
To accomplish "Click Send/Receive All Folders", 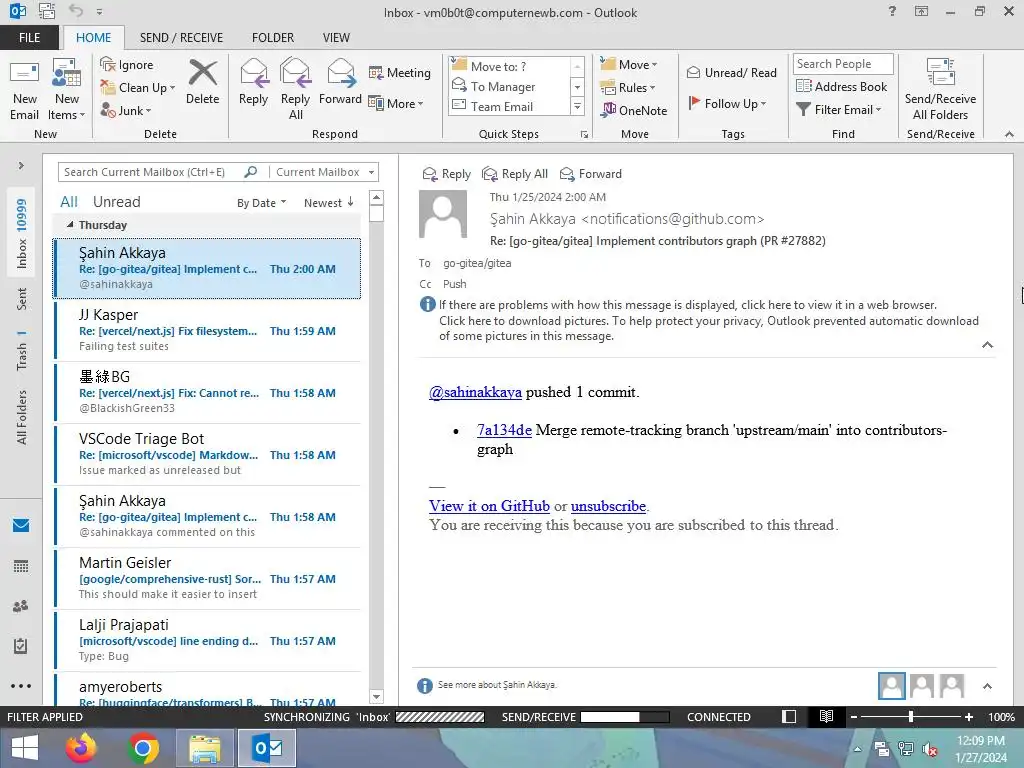I will (940, 89).
